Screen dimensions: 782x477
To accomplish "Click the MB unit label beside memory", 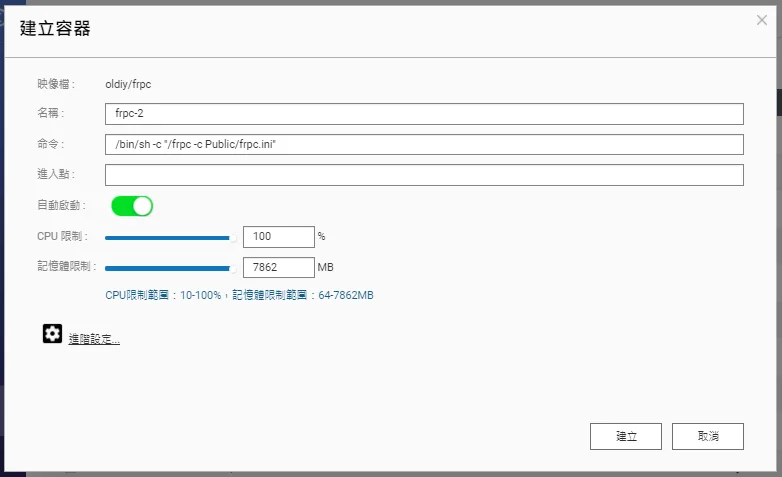I will tap(325, 268).
